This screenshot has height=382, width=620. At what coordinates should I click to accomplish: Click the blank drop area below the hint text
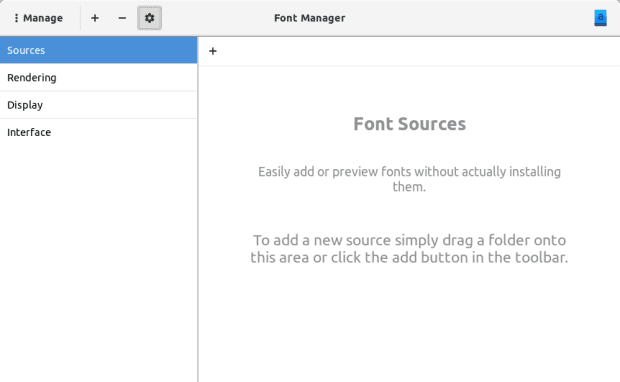click(409, 324)
